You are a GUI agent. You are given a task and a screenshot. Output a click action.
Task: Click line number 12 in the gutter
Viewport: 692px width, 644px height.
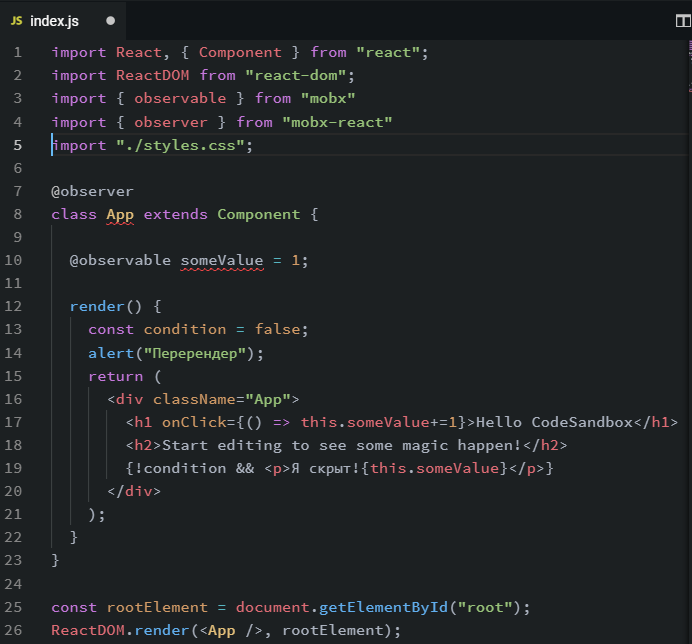[13, 306]
